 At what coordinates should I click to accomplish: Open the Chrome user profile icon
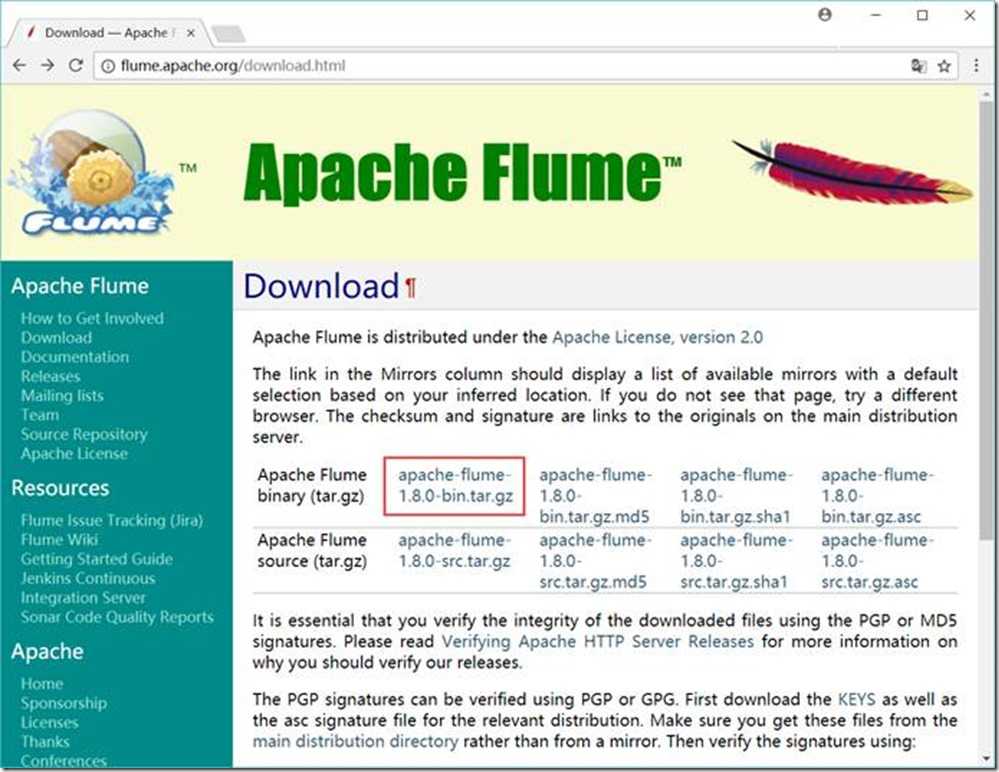point(825,15)
